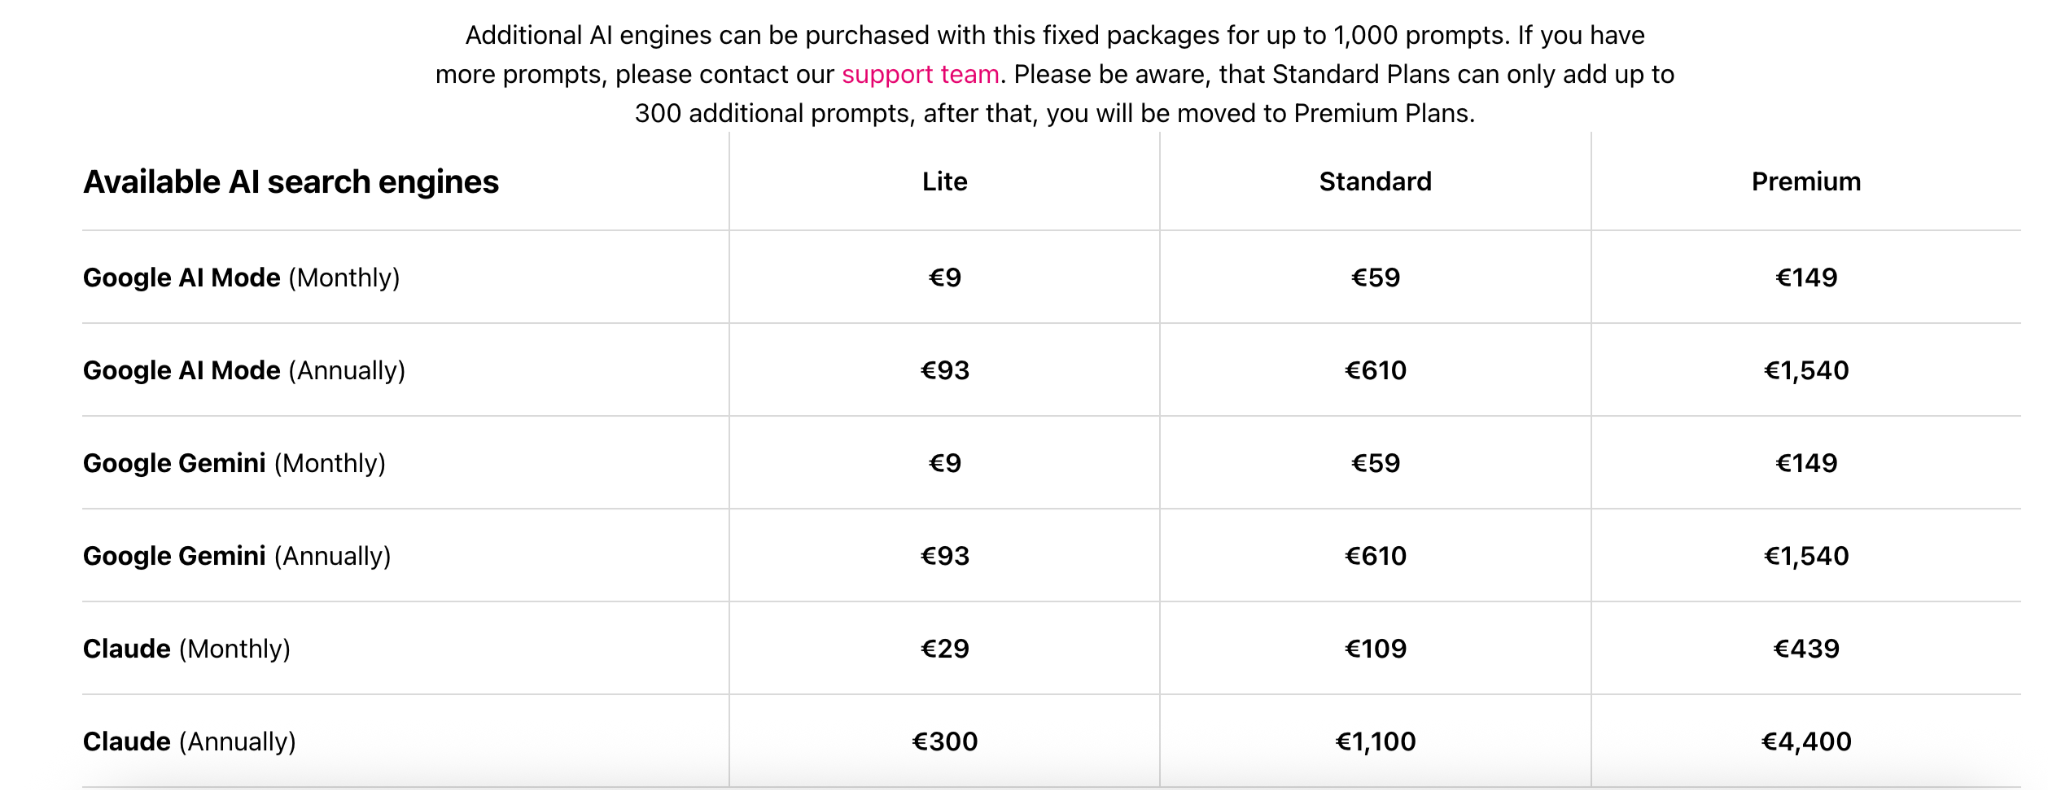
Task: Click the €1,100 Standard price for Claude Annually
Action: [x=1375, y=742]
